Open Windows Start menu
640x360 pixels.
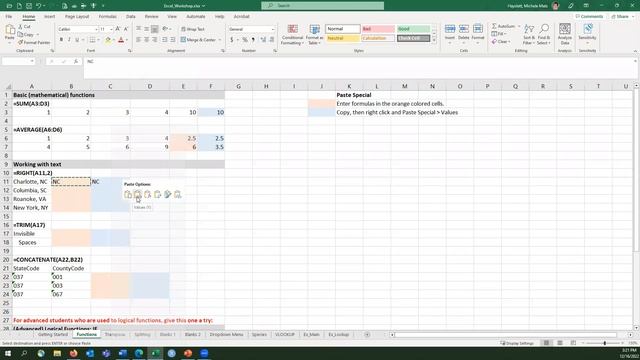(8, 353)
